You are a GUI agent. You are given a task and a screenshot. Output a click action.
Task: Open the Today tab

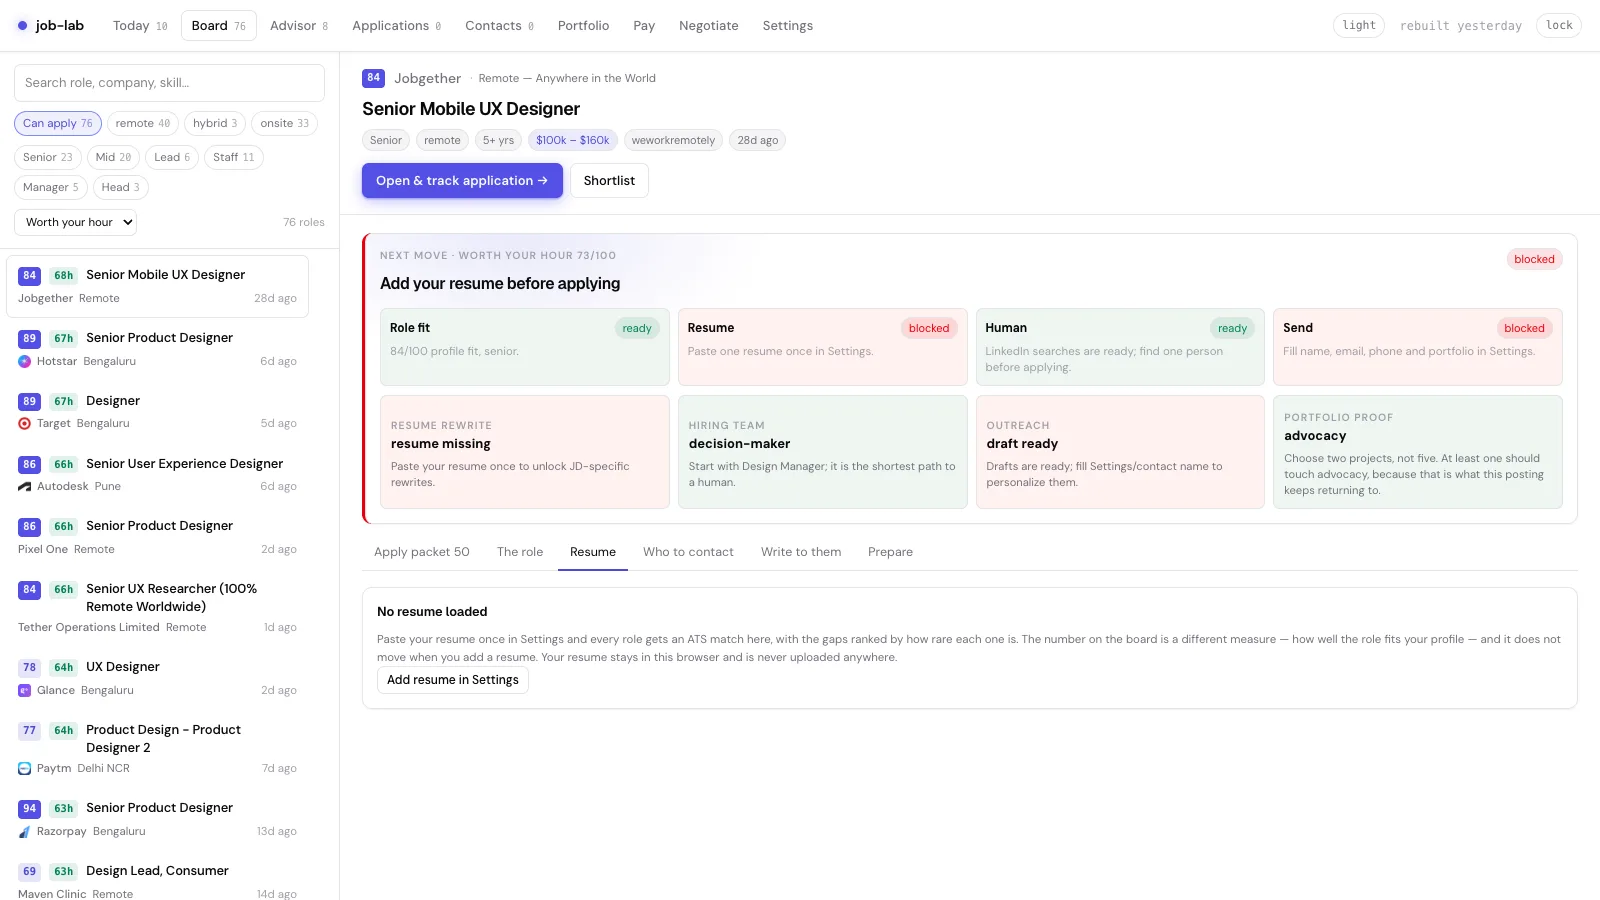[x=140, y=26]
